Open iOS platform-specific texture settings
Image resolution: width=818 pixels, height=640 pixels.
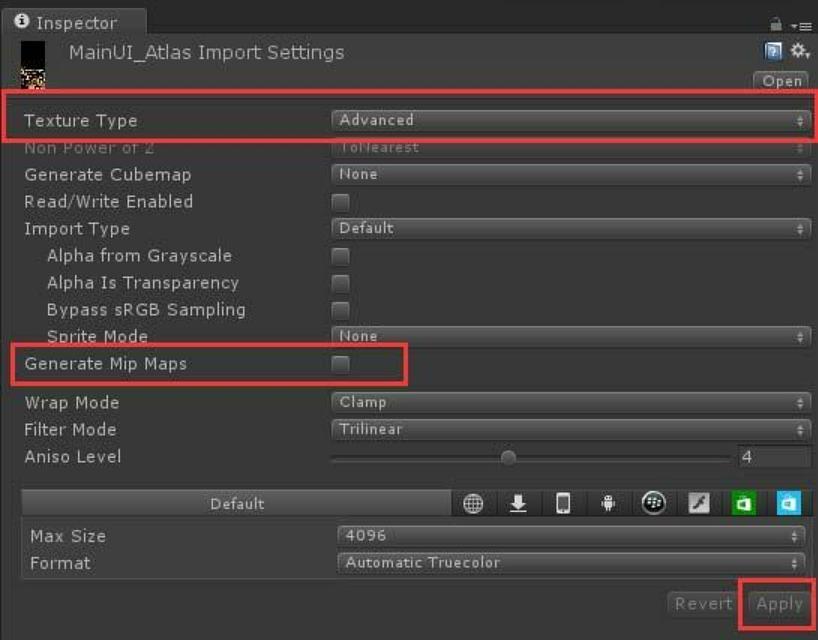coord(563,504)
